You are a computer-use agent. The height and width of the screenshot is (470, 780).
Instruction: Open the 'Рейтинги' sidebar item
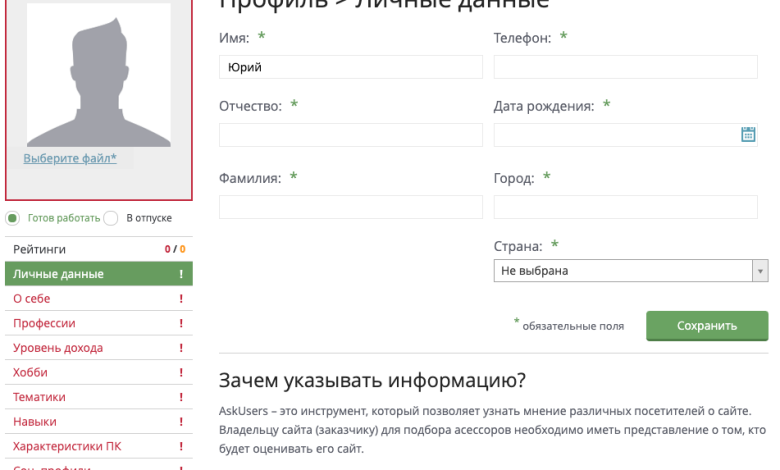40,249
